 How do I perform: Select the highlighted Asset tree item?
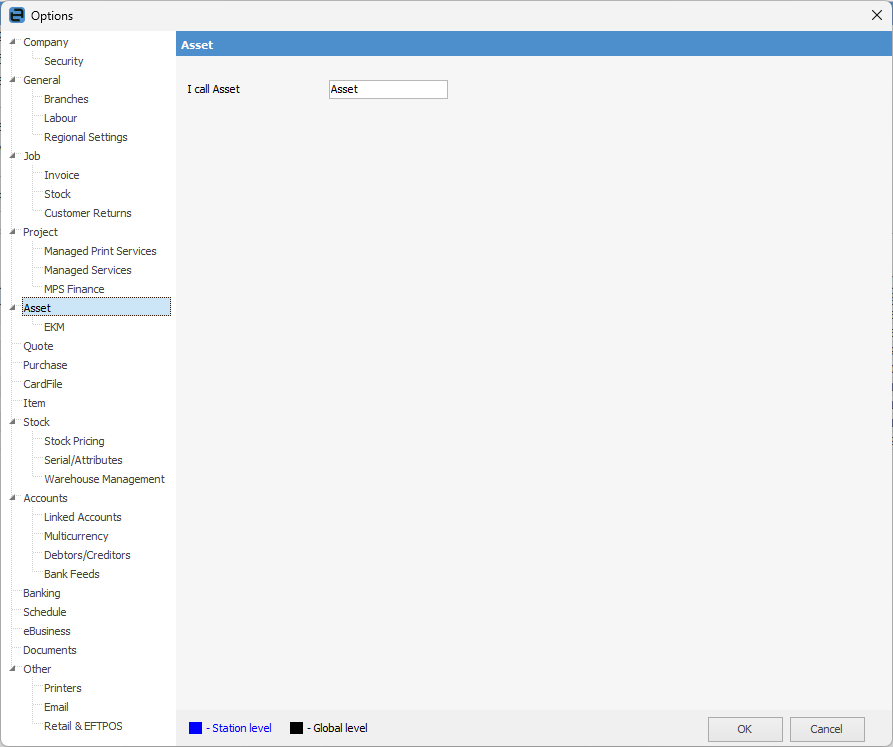tap(96, 308)
